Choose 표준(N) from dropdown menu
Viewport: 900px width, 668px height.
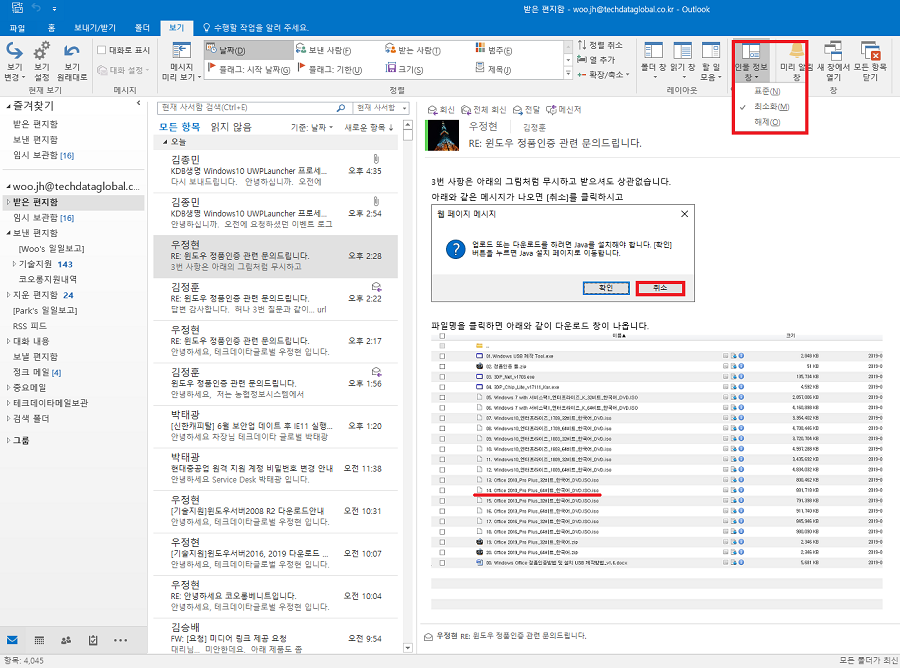[767, 91]
